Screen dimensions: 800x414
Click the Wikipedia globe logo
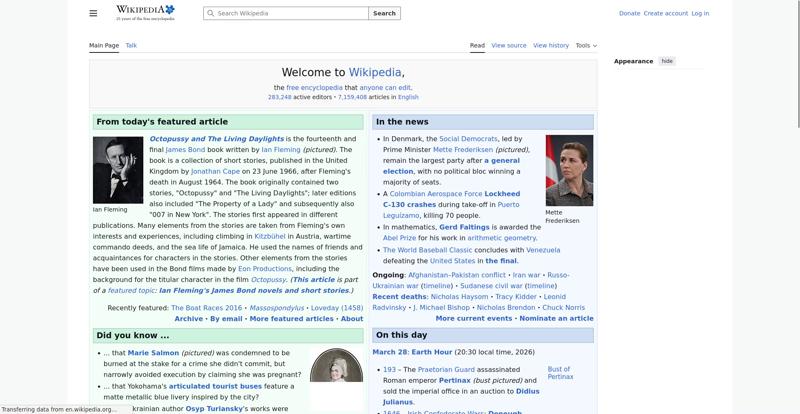(145, 12)
